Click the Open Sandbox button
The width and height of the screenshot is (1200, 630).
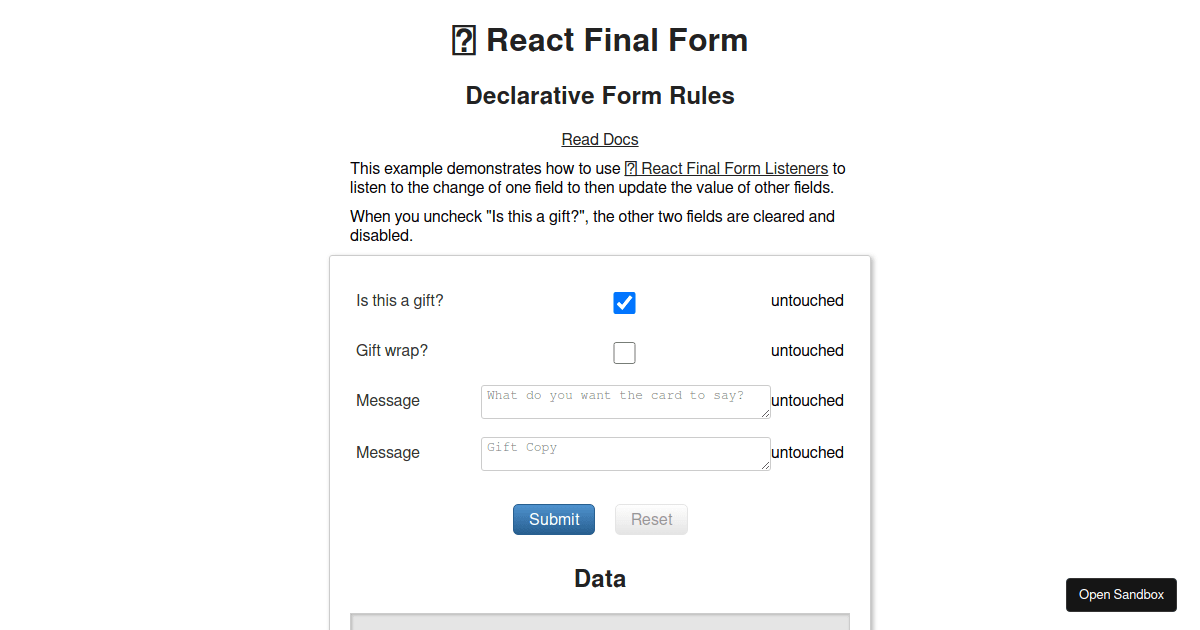click(1121, 594)
